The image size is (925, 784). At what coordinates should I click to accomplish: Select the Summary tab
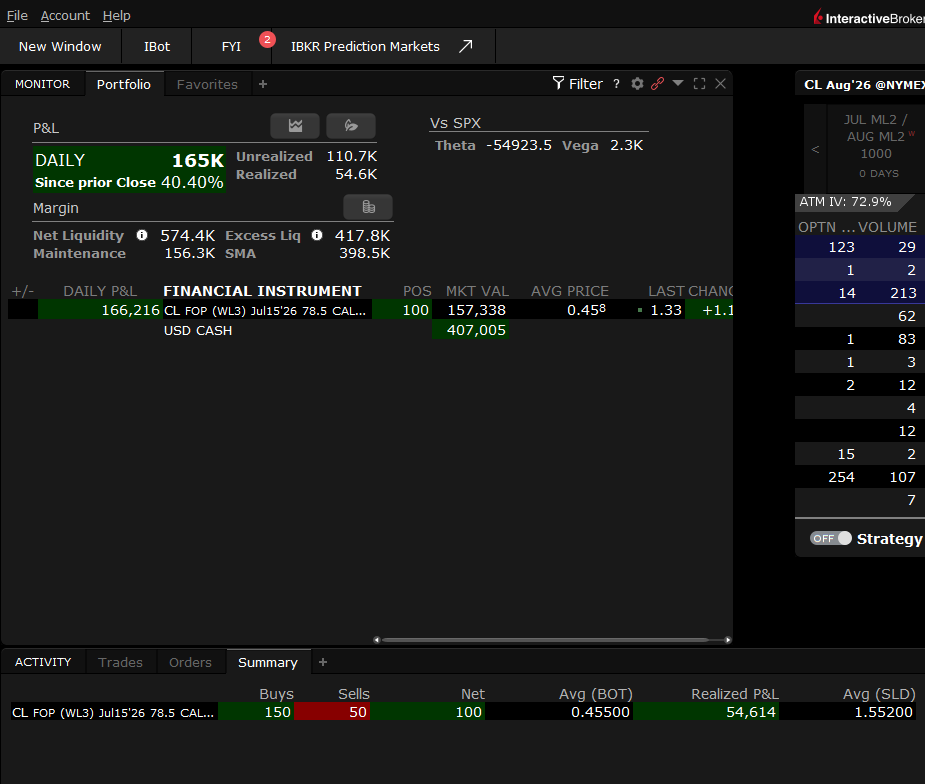[268, 662]
